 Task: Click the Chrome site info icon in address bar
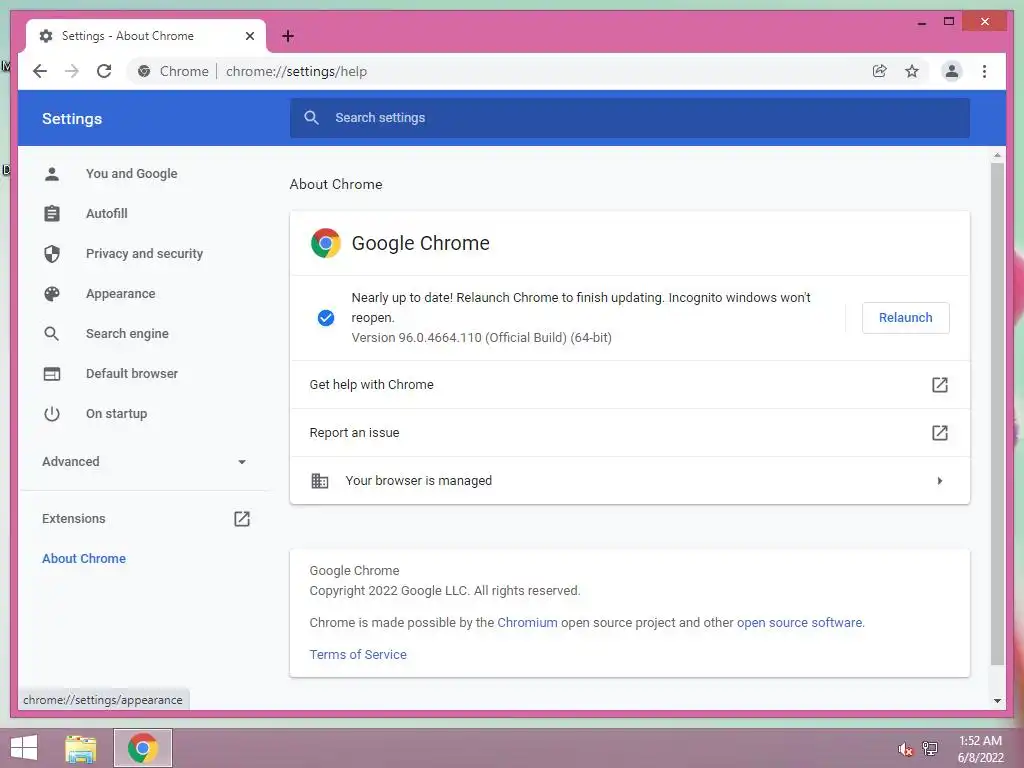point(144,71)
